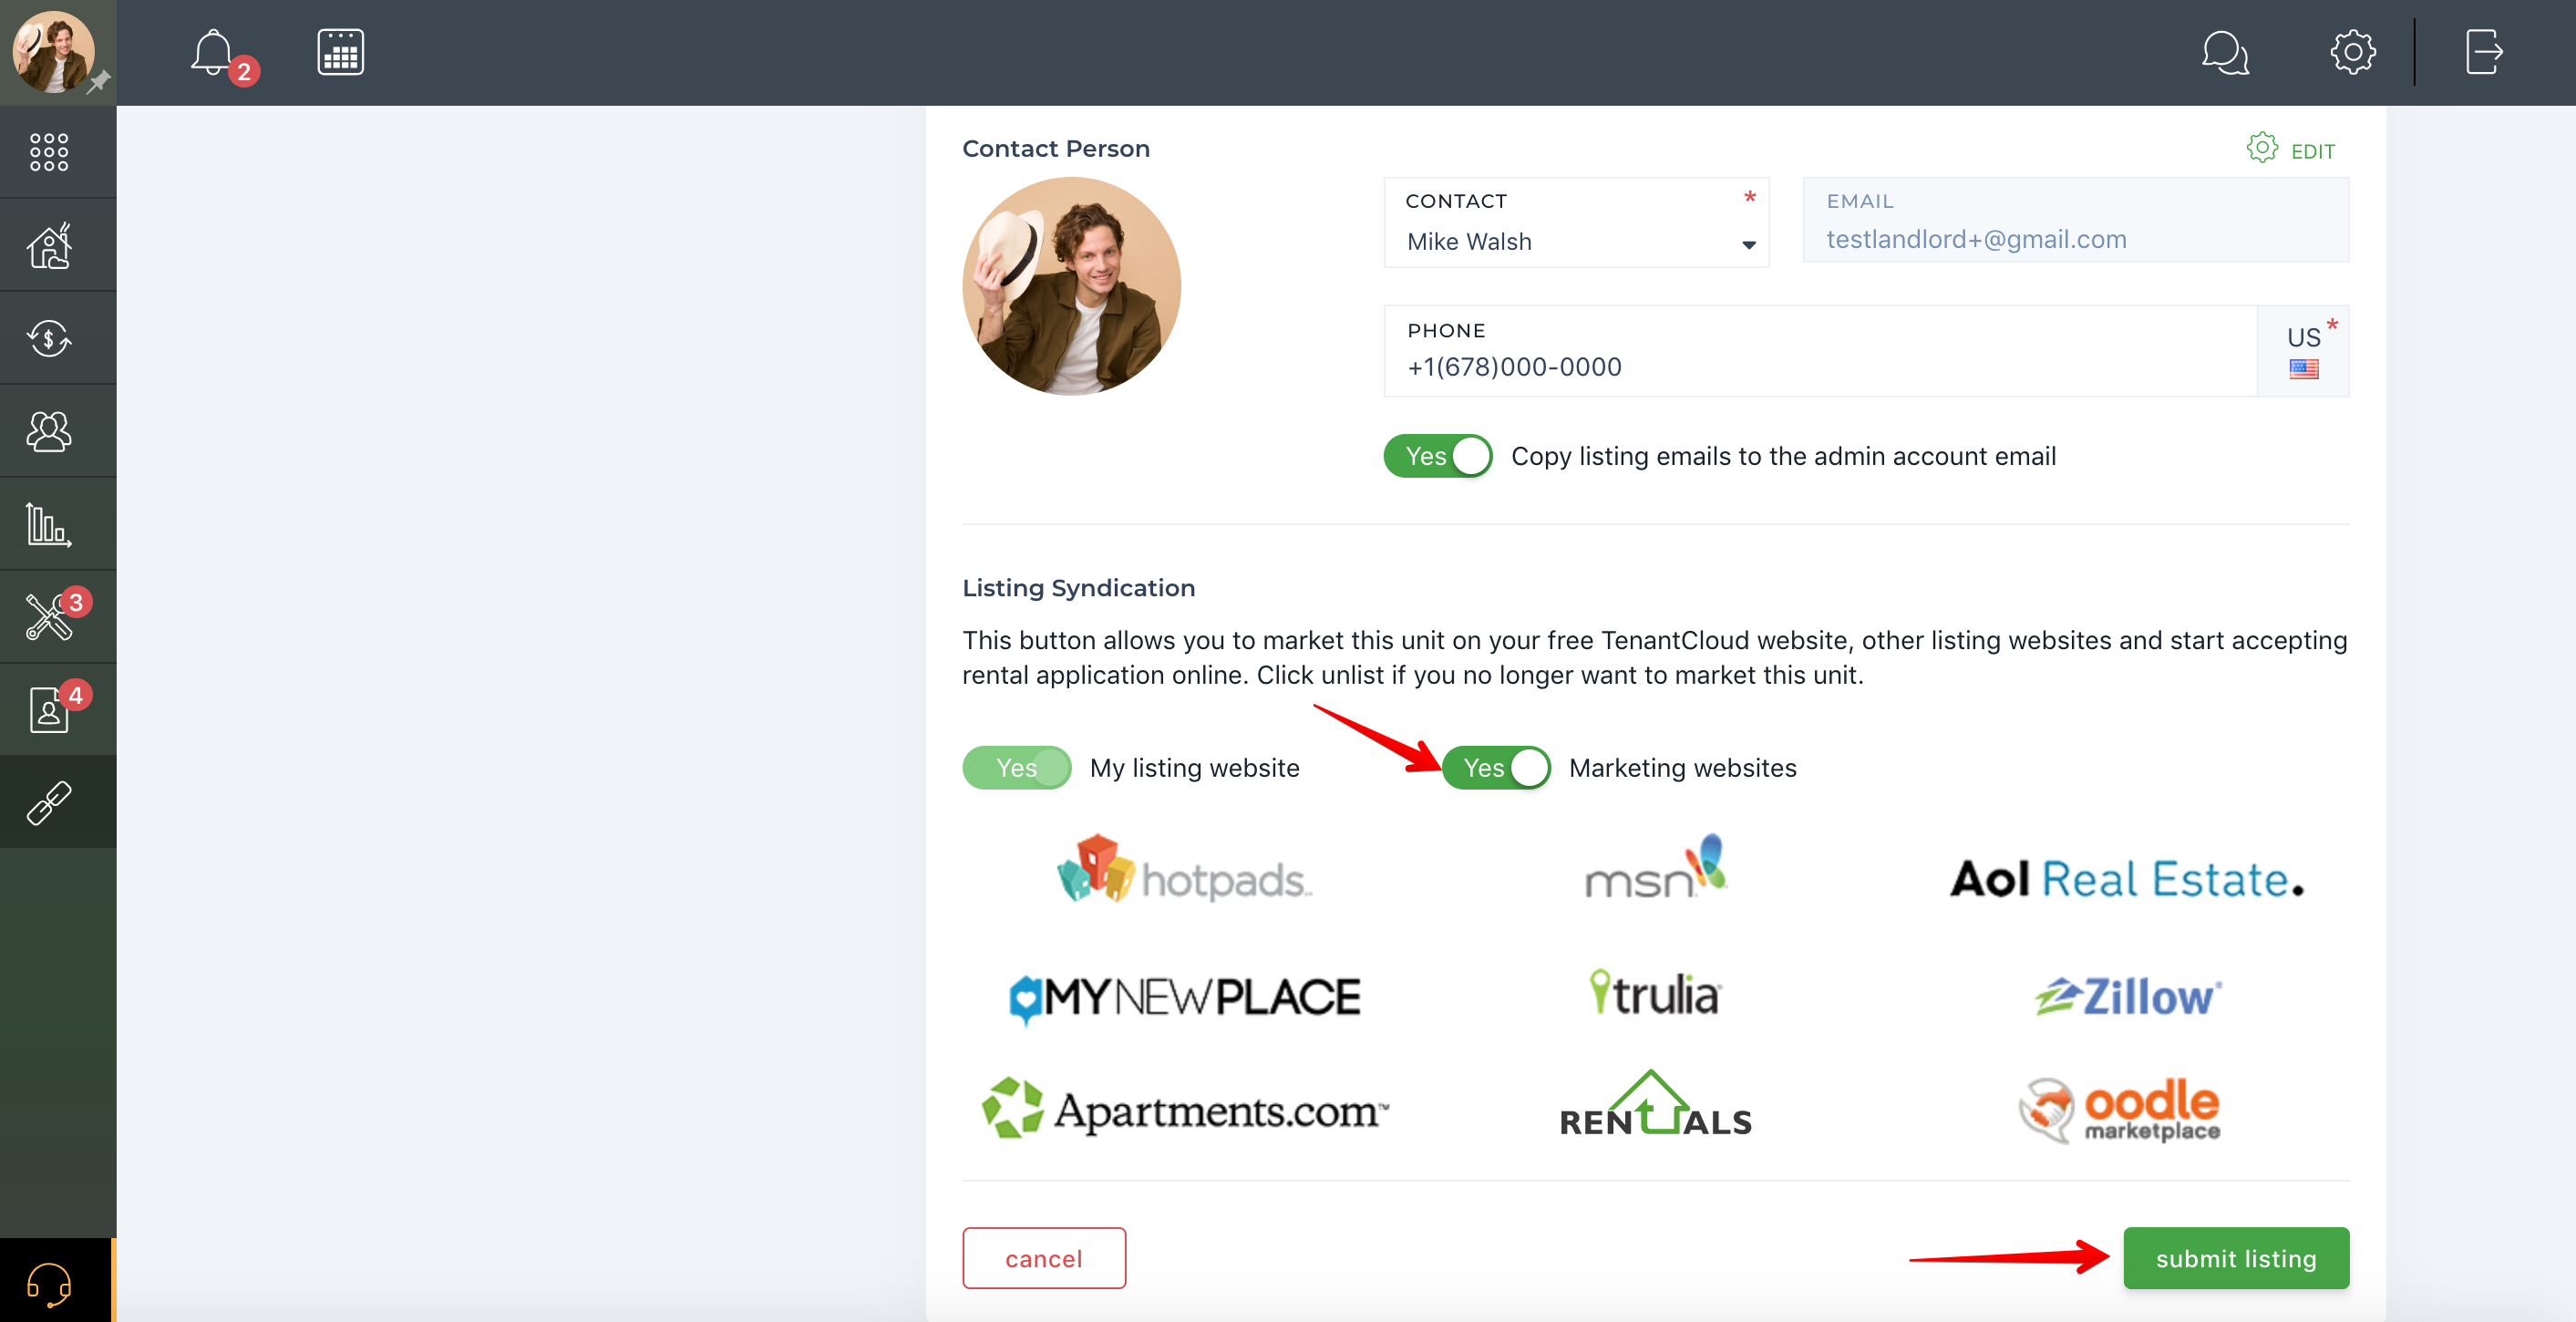Screen dimensions: 2576x1322
Task: Click the hotpads logo
Action: [1185, 869]
